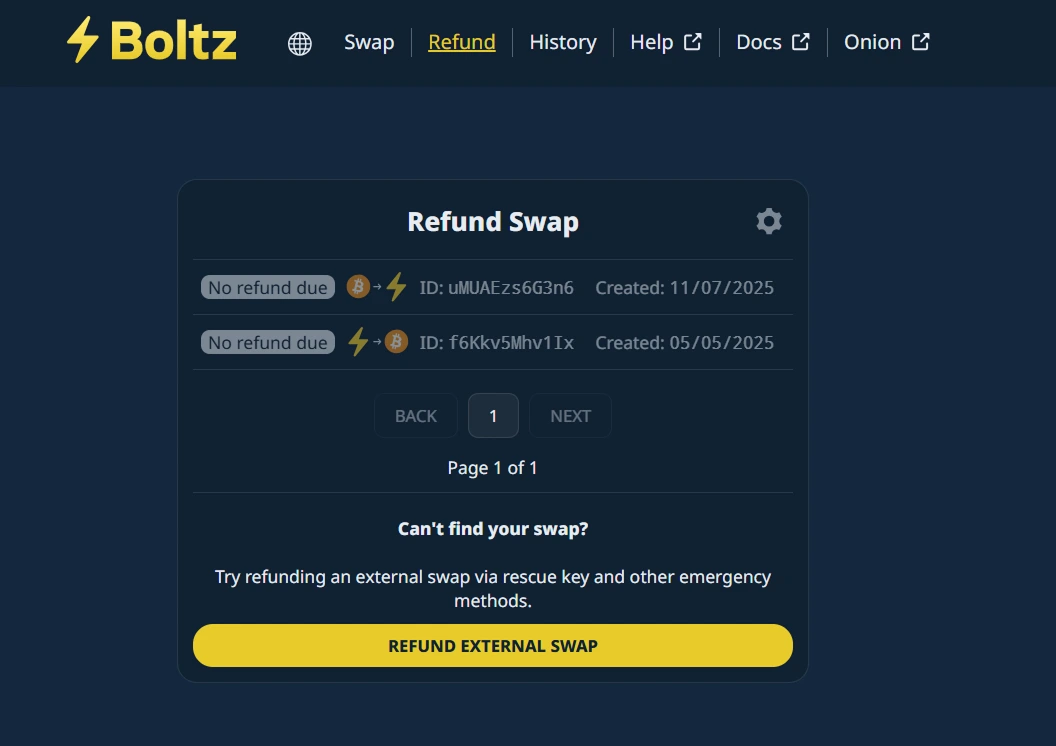Viewport: 1056px width, 746px height.
Task: Click the BACK pagination button
Action: point(416,416)
